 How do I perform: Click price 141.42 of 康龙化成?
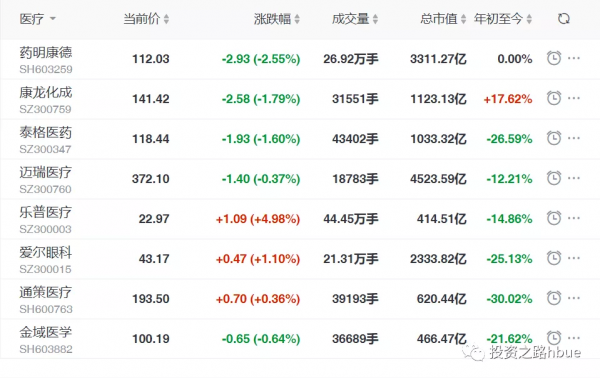pos(151,99)
